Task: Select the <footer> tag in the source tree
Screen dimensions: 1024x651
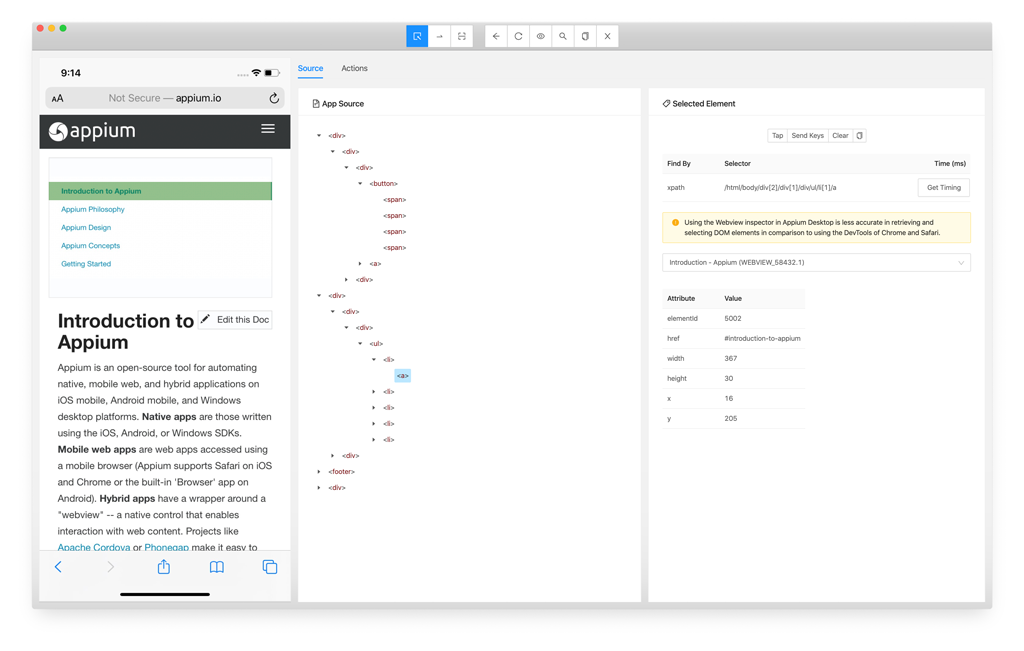Action: 342,471
